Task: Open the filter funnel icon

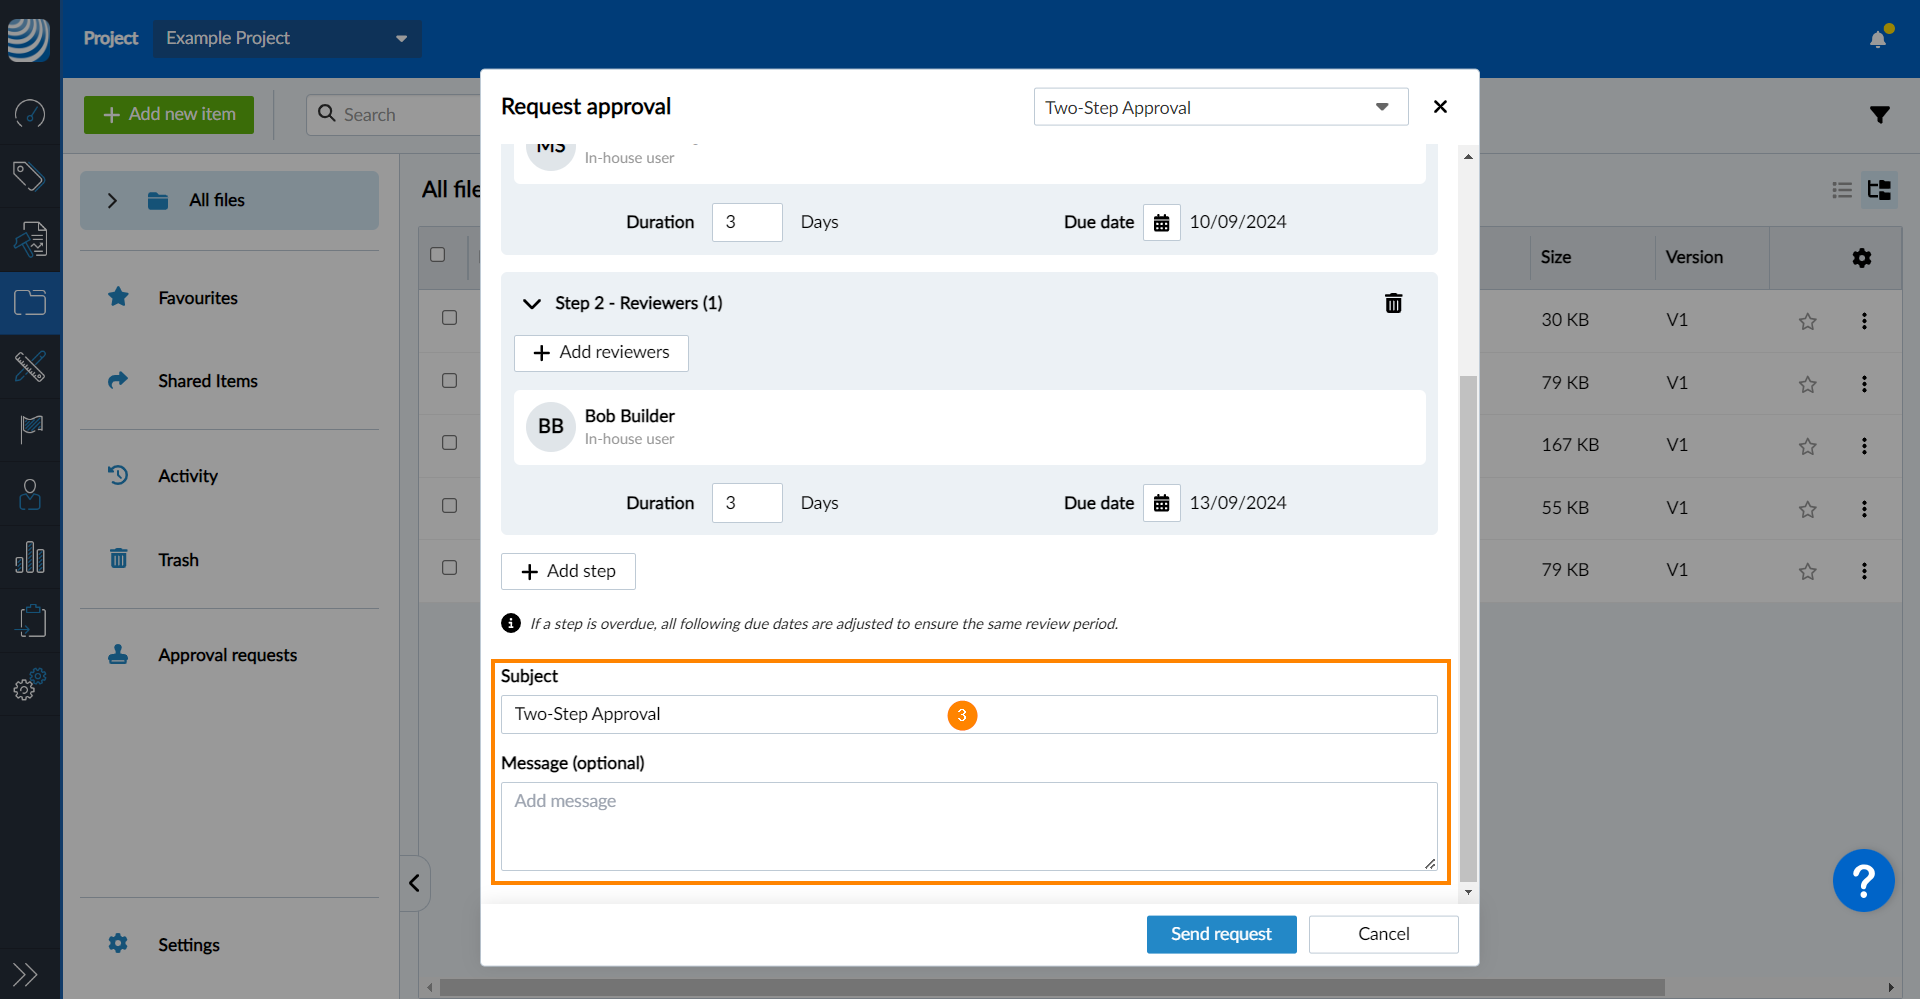Action: tap(1879, 115)
